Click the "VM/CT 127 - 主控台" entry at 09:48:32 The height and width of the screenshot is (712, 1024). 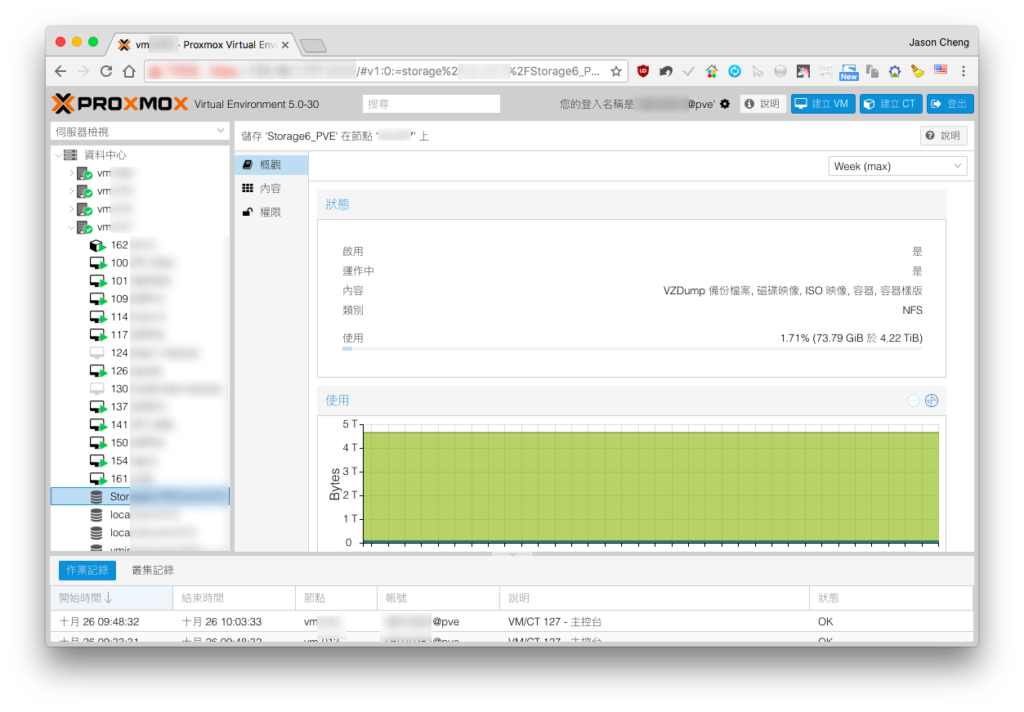pyautogui.click(x=554, y=622)
